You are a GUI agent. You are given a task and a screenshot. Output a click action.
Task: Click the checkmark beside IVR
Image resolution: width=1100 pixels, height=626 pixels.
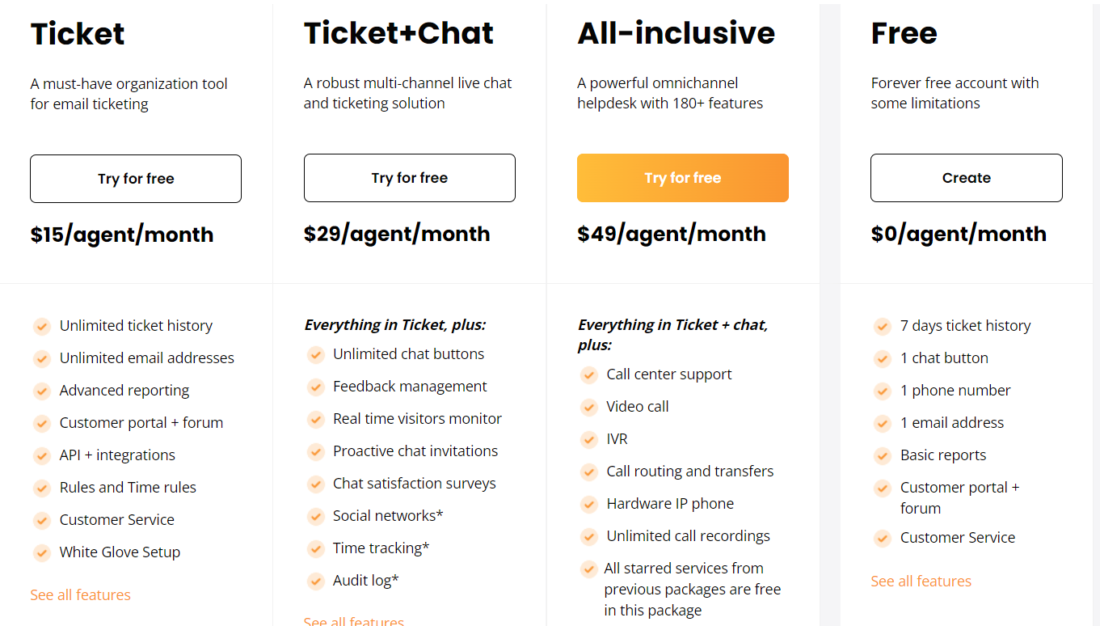click(589, 439)
